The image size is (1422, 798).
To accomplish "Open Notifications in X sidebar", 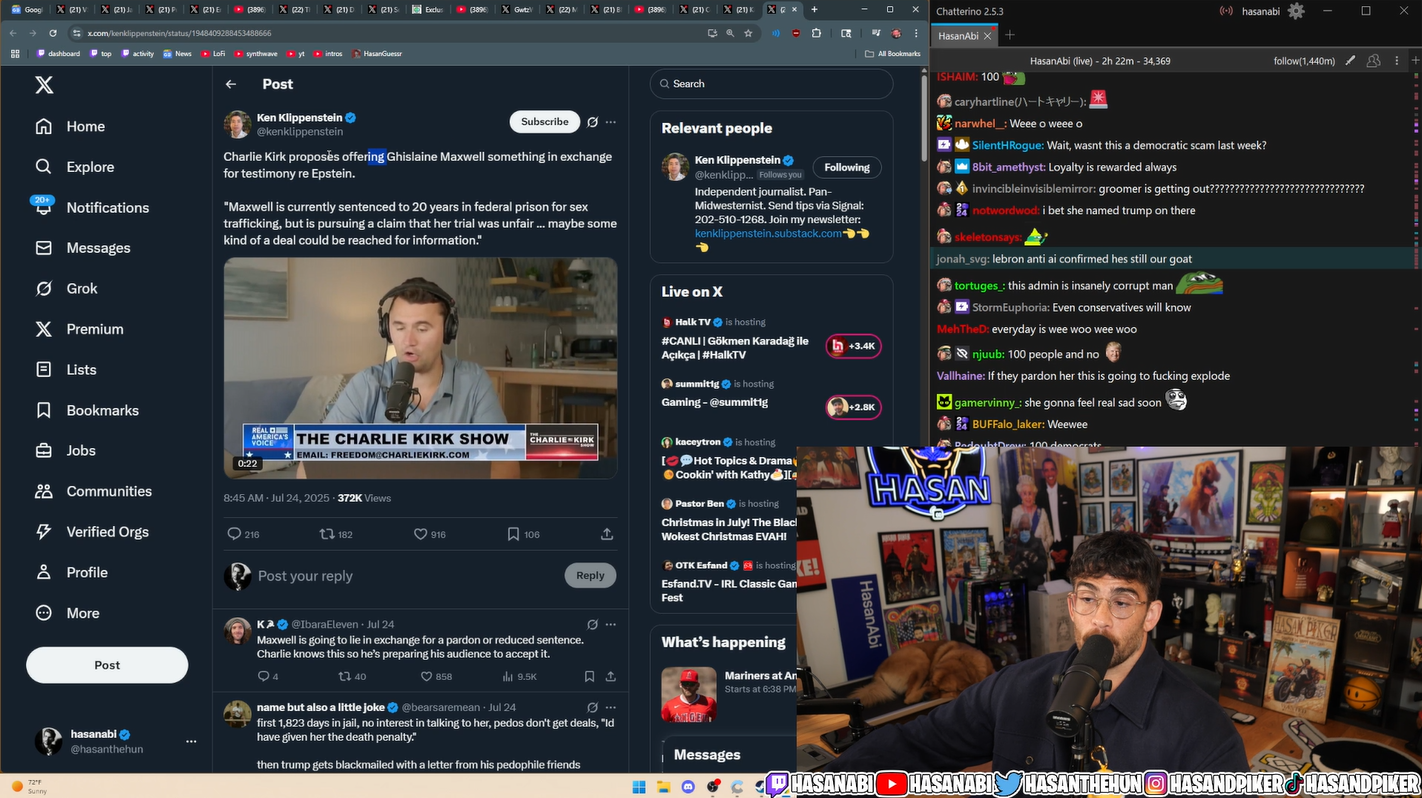I will click(91, 207).
